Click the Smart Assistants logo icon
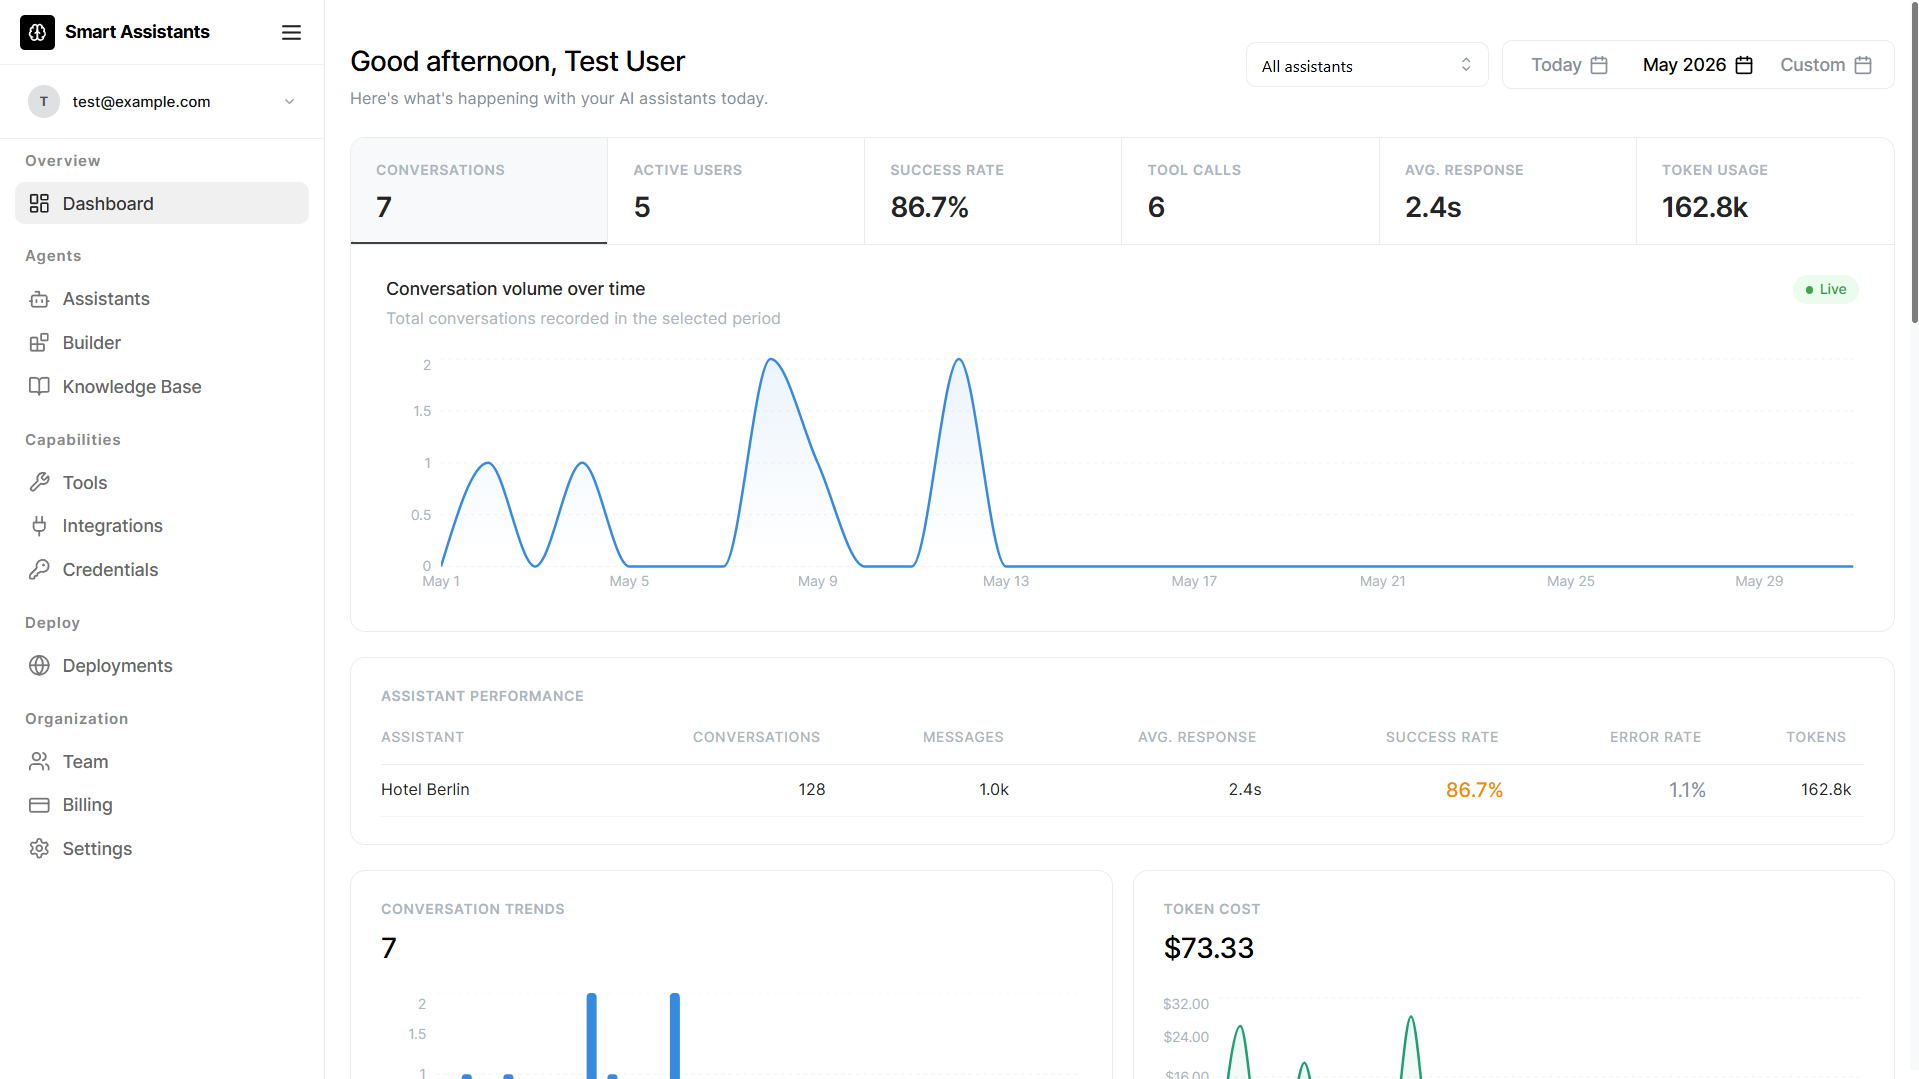The height and width of the screenshot is (1079, 1919). coord(37,32)
